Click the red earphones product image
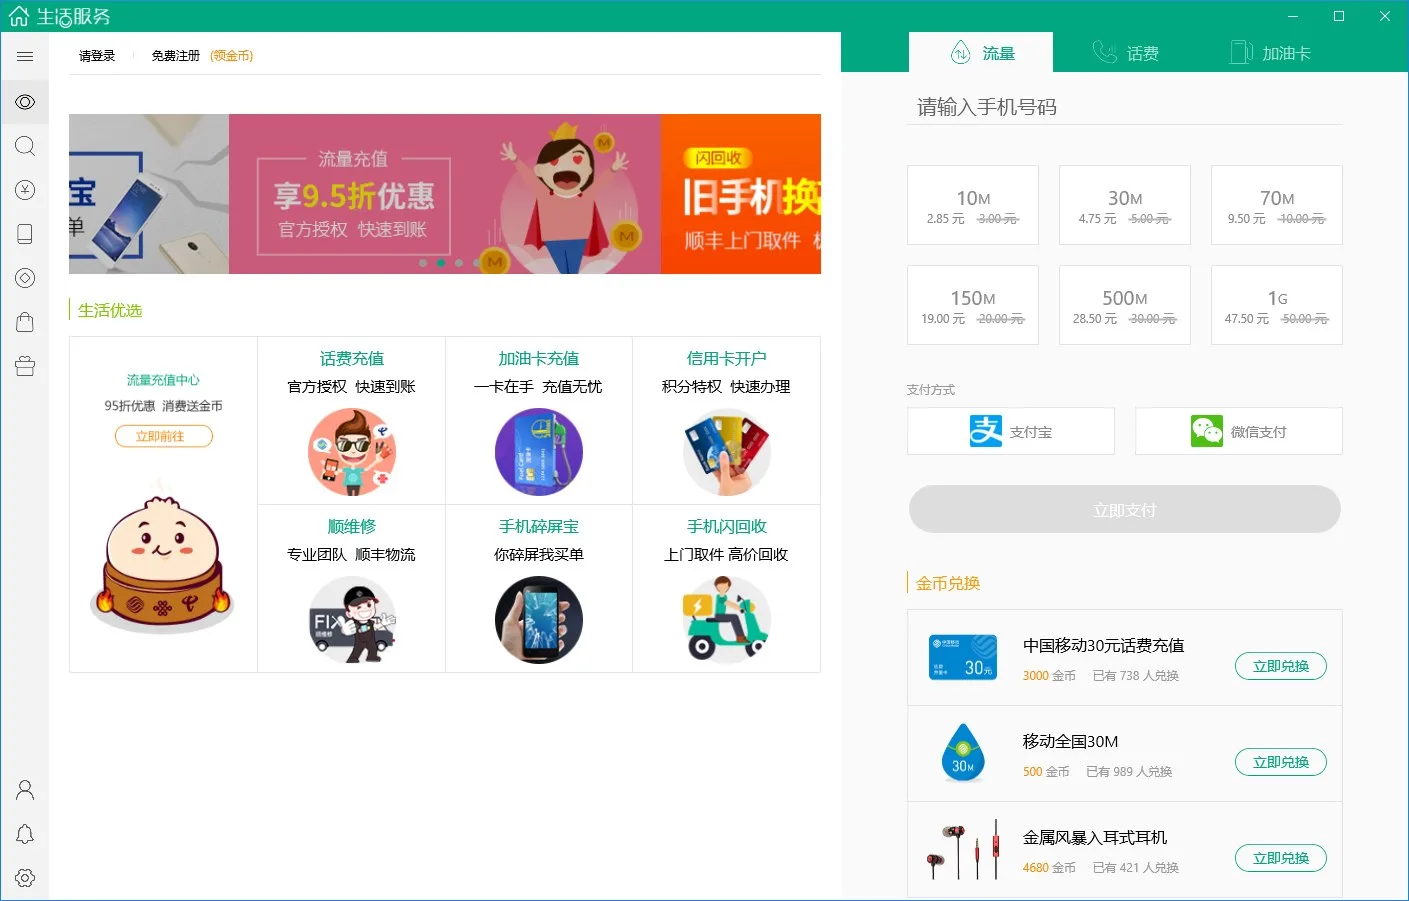The width and height of the screenshot is (1409, 901). tap(963, 849)
